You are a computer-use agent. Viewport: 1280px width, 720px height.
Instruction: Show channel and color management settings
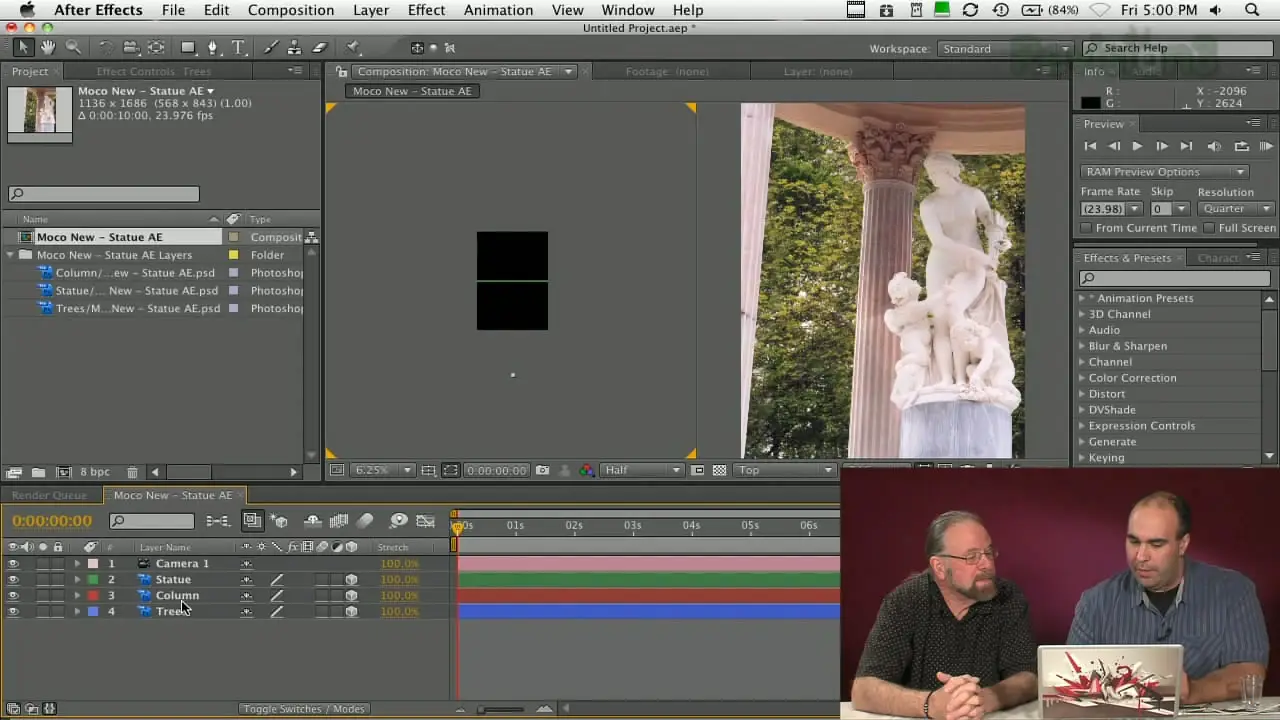587,470
